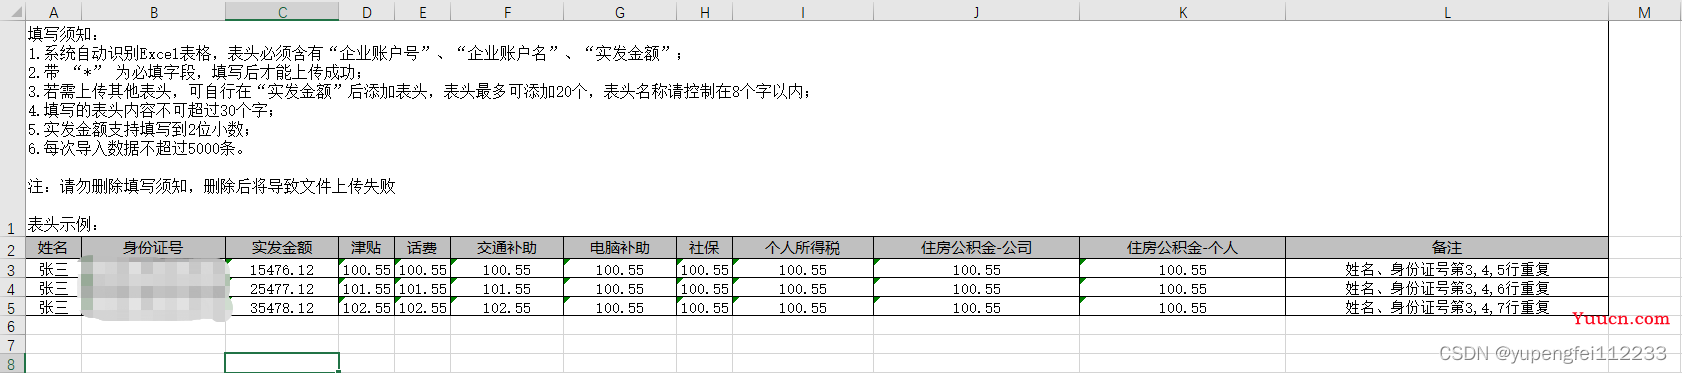Click the 备注 header cell
The image size is (1682, 373).
pos(1447,248)
